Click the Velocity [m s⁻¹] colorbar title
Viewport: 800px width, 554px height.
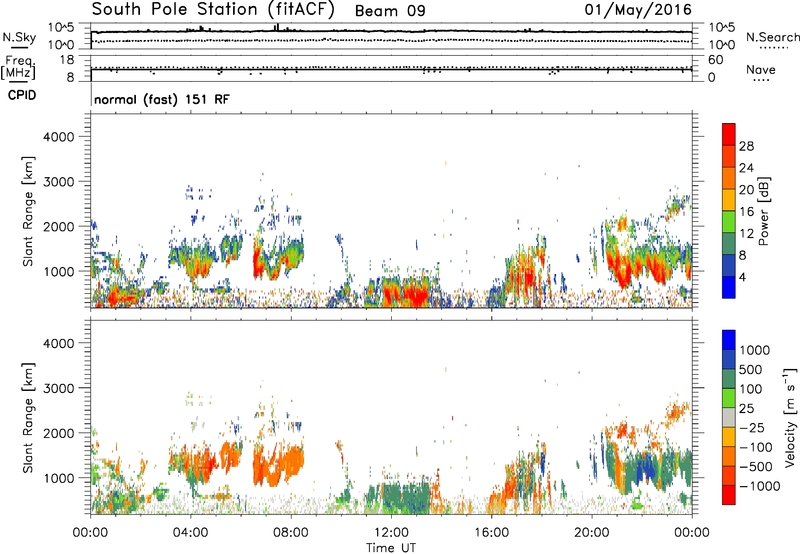click(x=790, y=417)
